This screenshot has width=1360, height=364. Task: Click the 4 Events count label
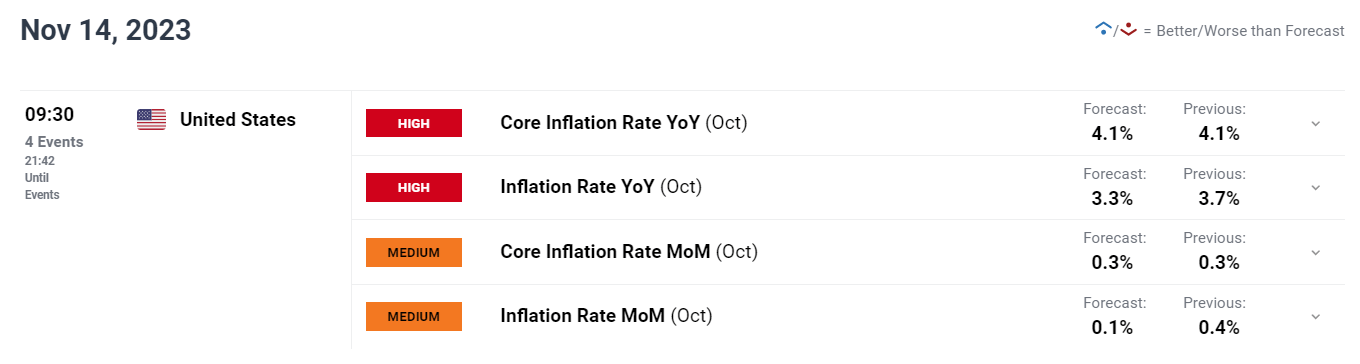point(54,142)
